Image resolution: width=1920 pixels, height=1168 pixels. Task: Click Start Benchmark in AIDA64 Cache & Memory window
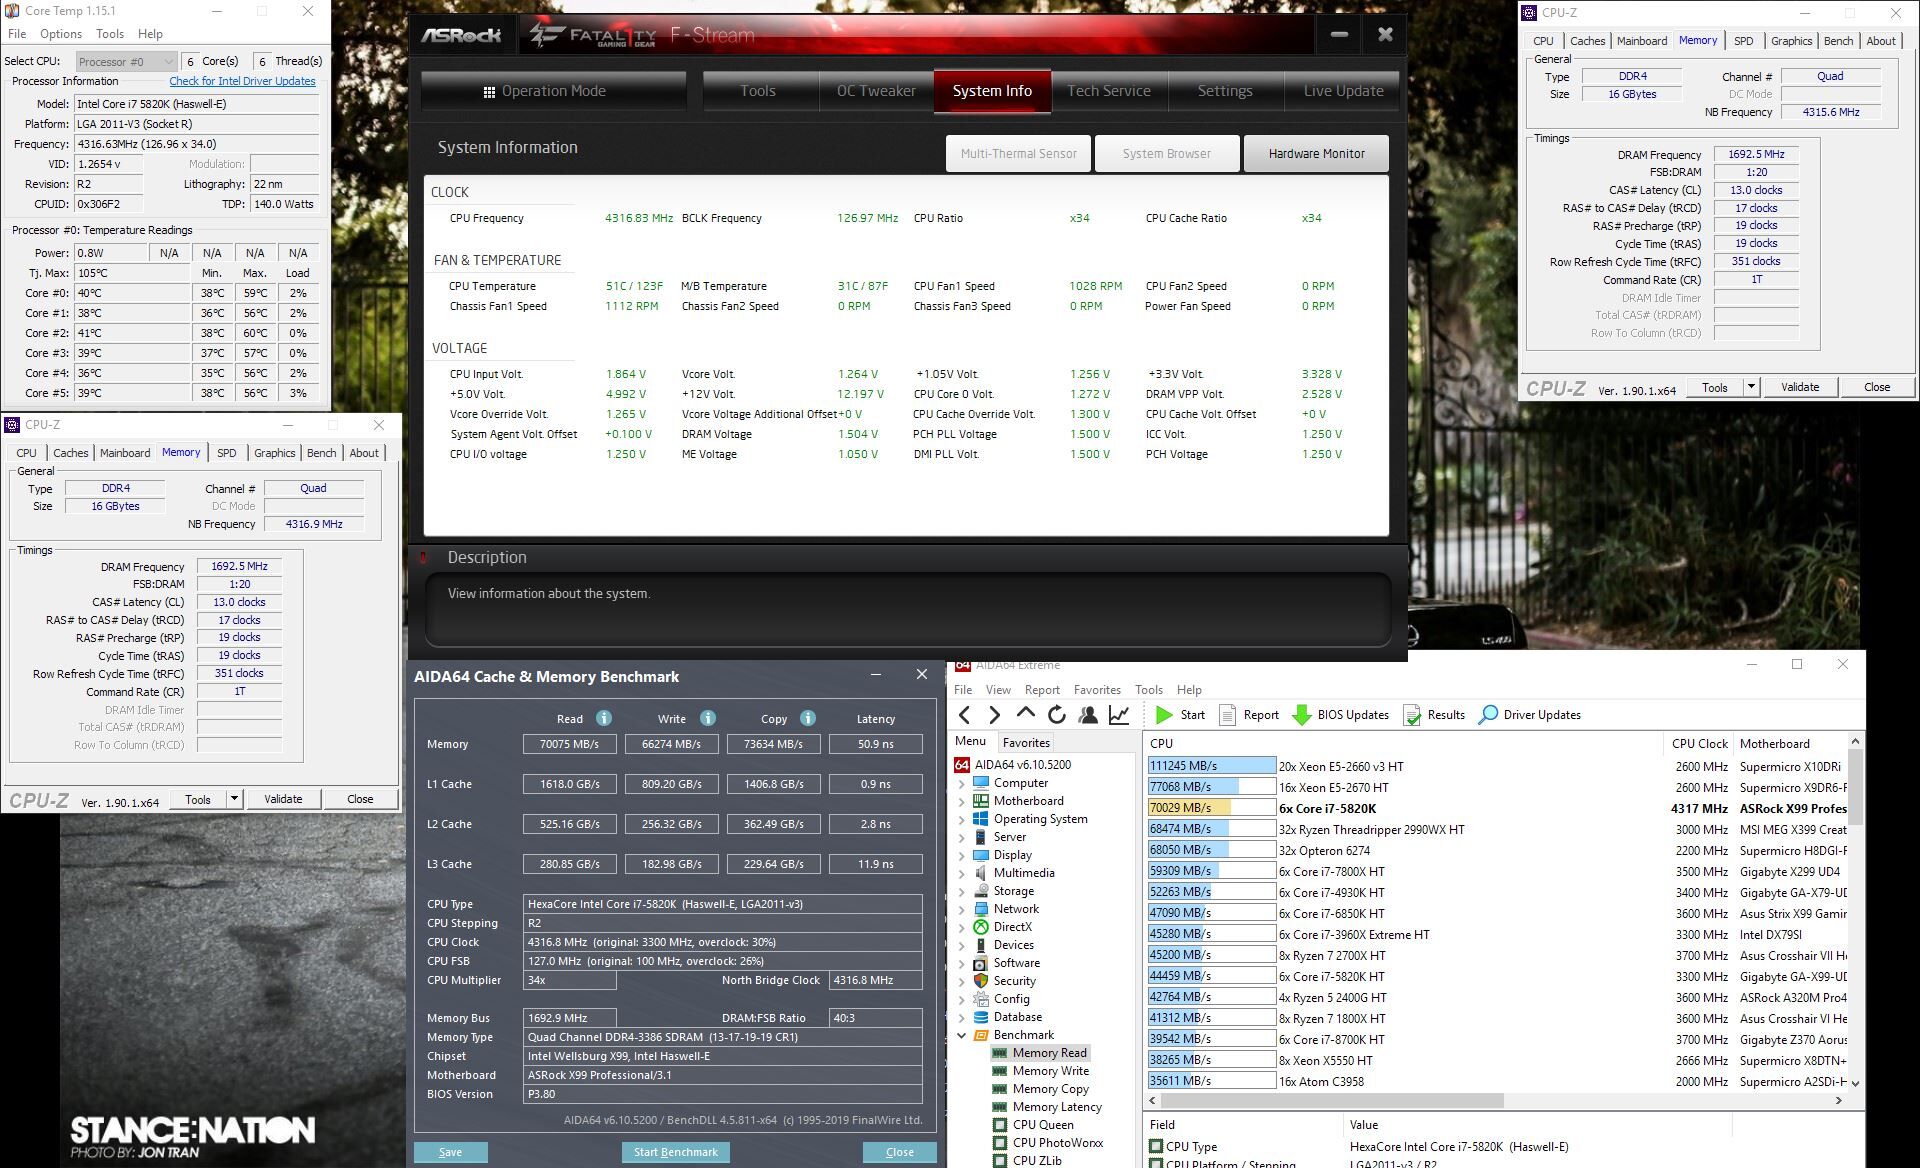point(675,1152)
